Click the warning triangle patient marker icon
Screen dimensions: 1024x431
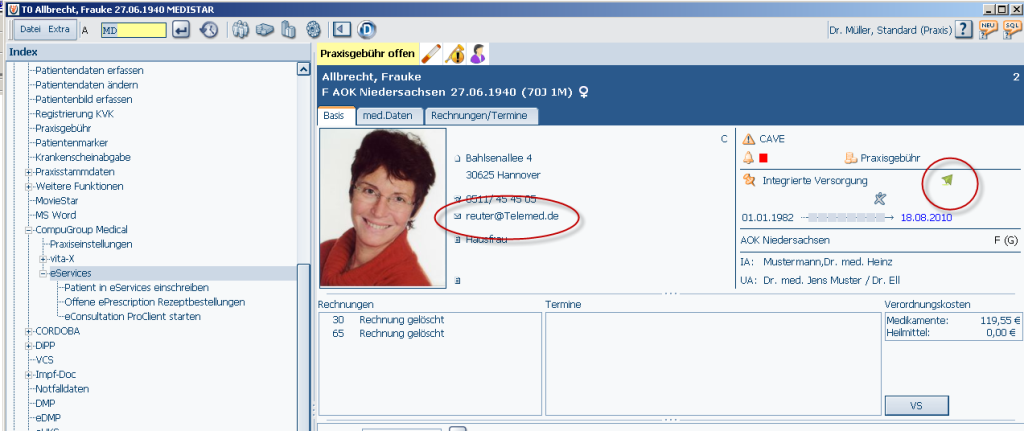click(x=455, y=54)
